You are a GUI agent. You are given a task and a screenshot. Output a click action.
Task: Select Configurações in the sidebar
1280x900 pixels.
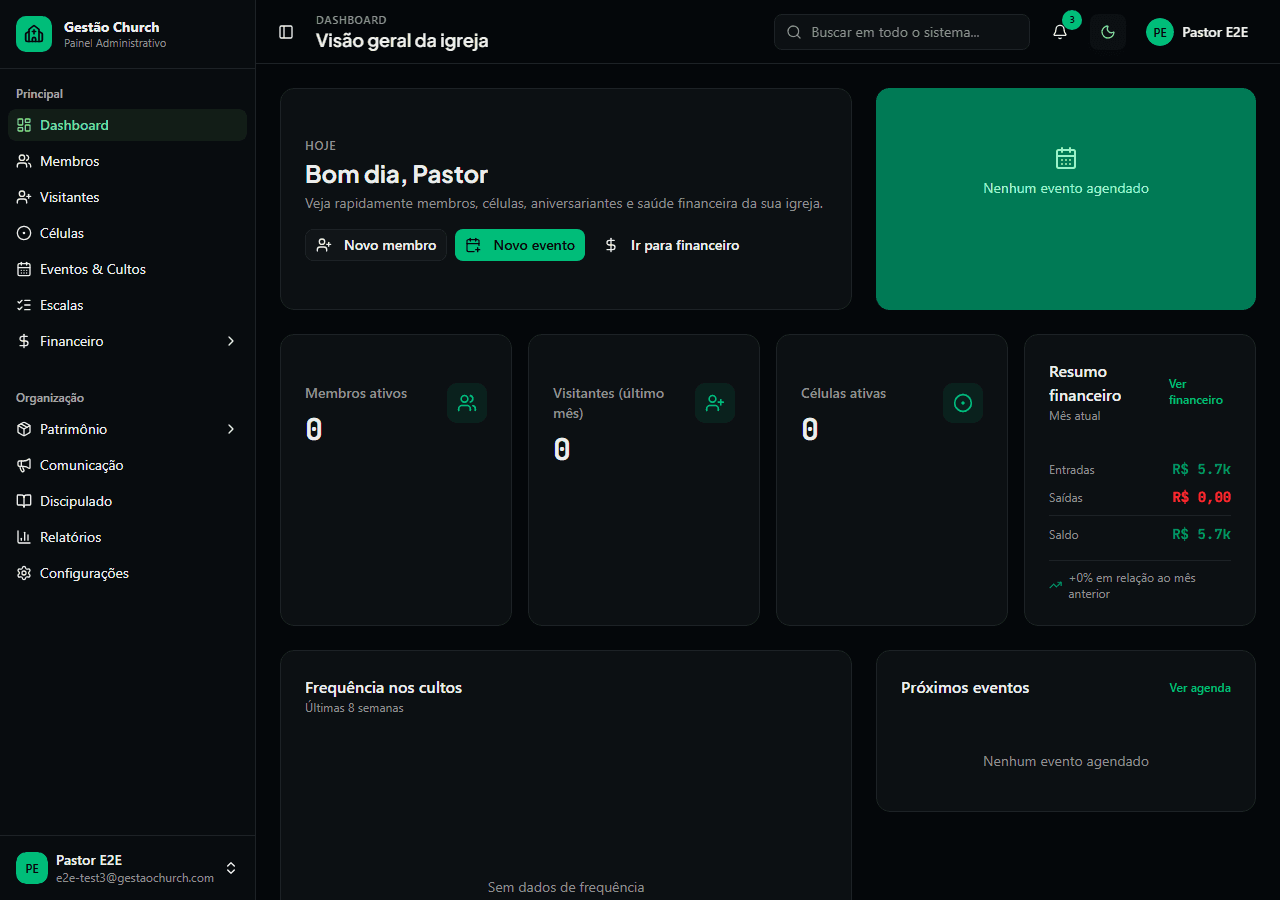84,573
